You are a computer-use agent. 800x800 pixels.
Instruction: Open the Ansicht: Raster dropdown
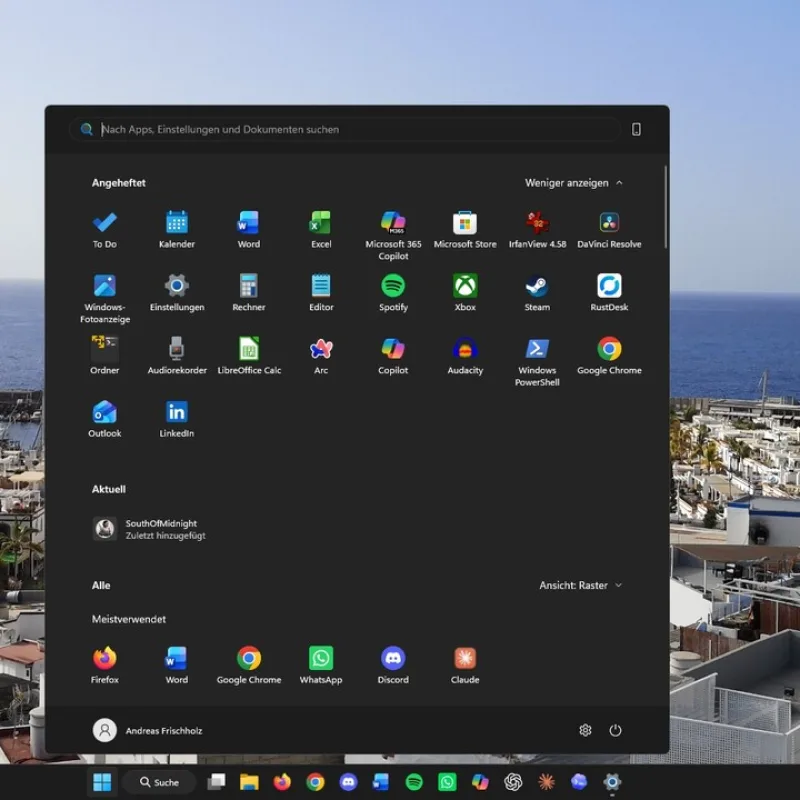coord(581,585)
